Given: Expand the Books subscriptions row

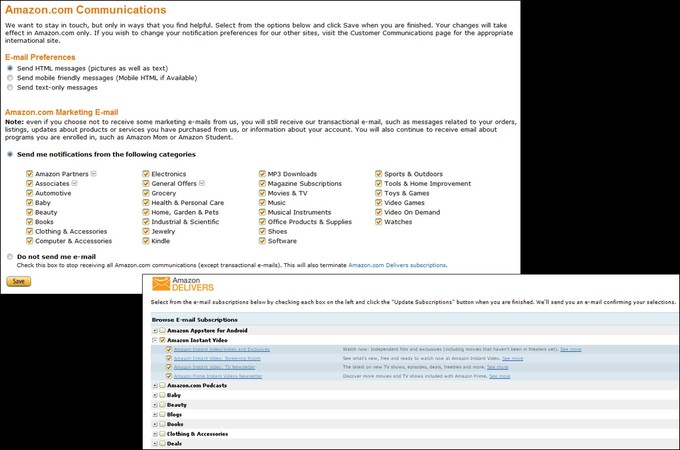Looking at the screenshot, I should click(x=155, y=424).
